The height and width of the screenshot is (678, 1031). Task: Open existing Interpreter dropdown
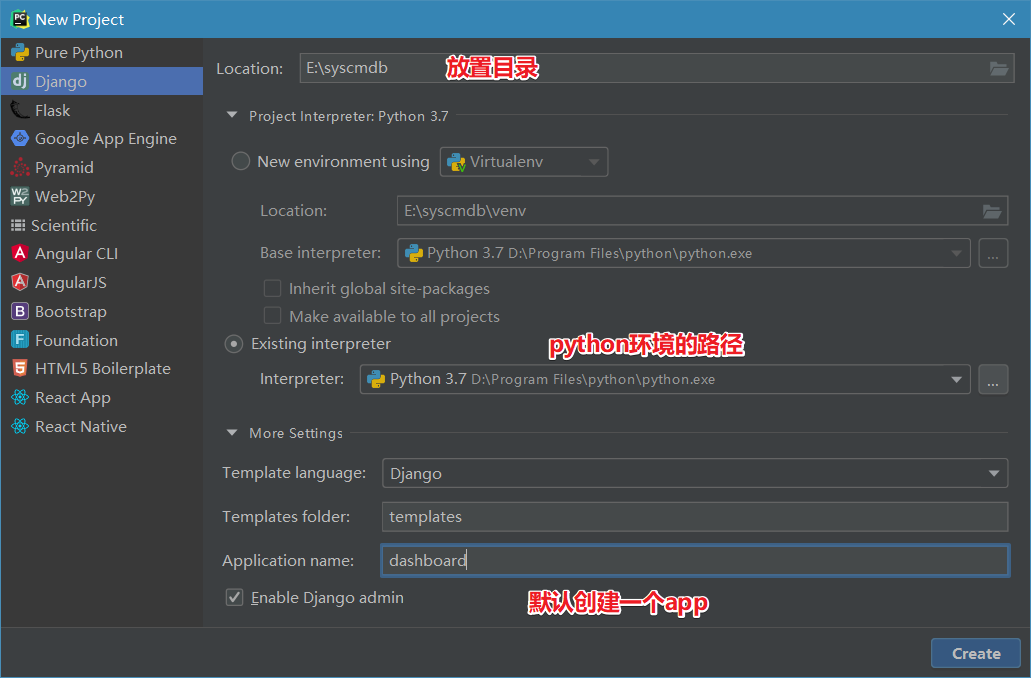[x=665, y=379]
